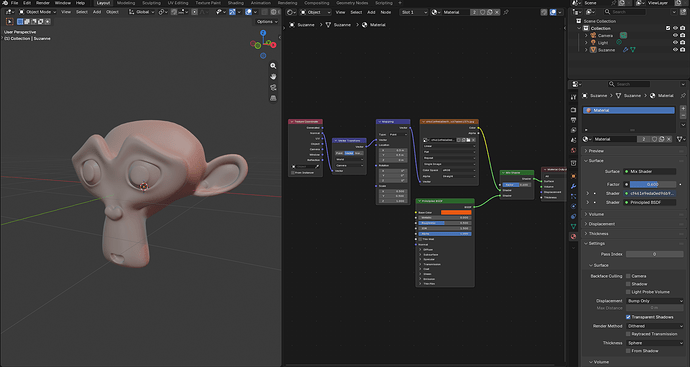Enable Light Probe Volume checkbox
The height and width of the screenshot is (367, 690).
pyautogui.click(x=628, y=292)
